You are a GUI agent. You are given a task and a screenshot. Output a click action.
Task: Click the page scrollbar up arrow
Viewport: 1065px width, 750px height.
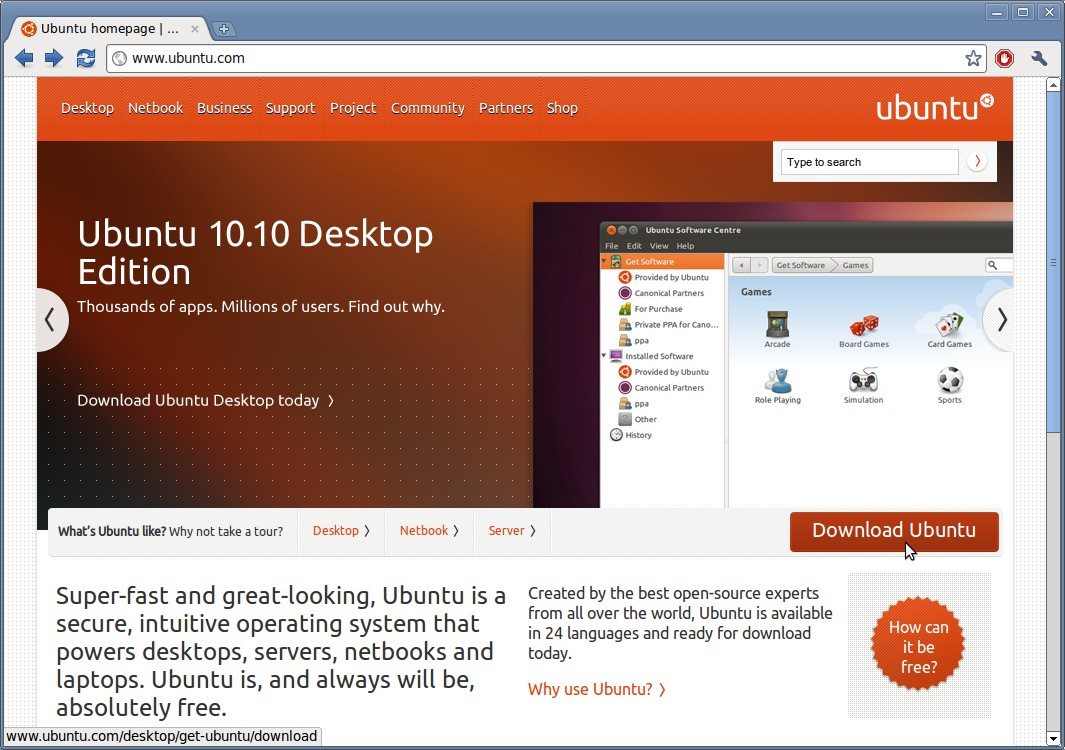coord(1053,85)
